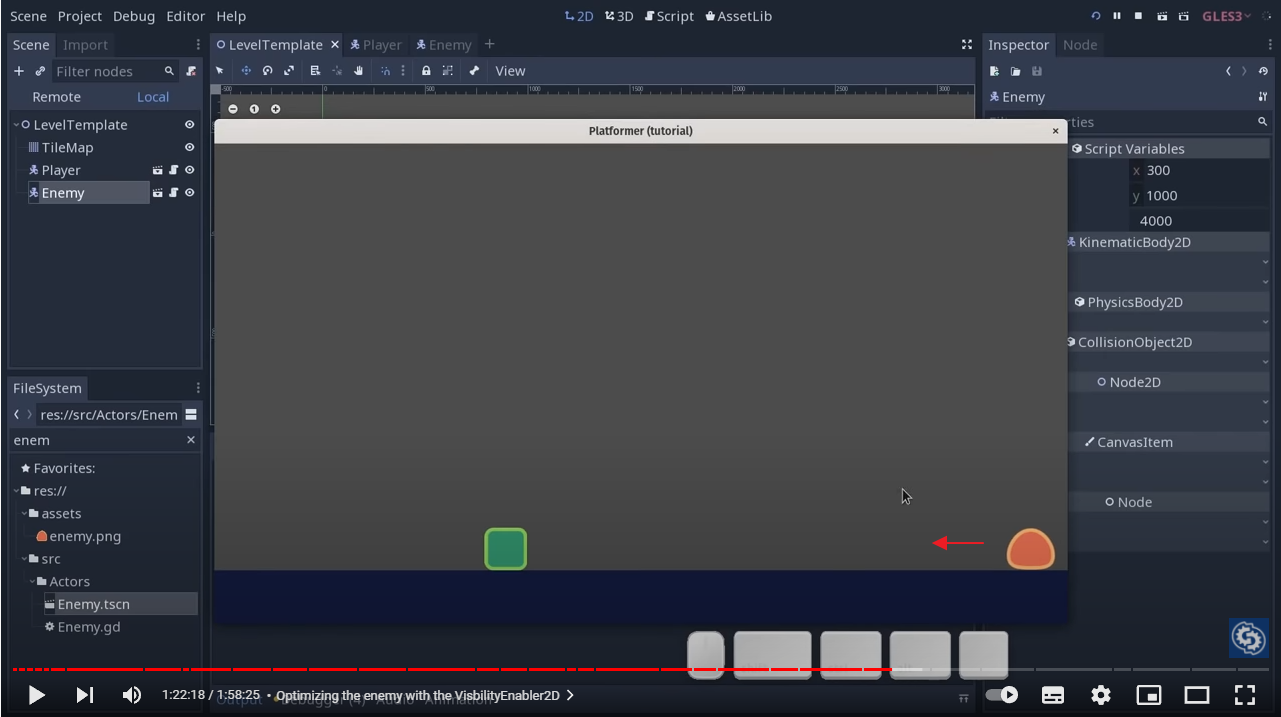
Task: Seek the YouTube video progress bar
Action: tap(640, 669)
